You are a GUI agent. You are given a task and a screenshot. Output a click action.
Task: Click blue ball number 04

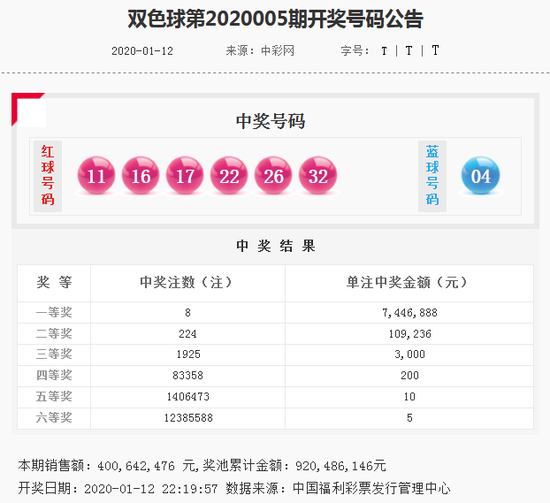(480, 175)
